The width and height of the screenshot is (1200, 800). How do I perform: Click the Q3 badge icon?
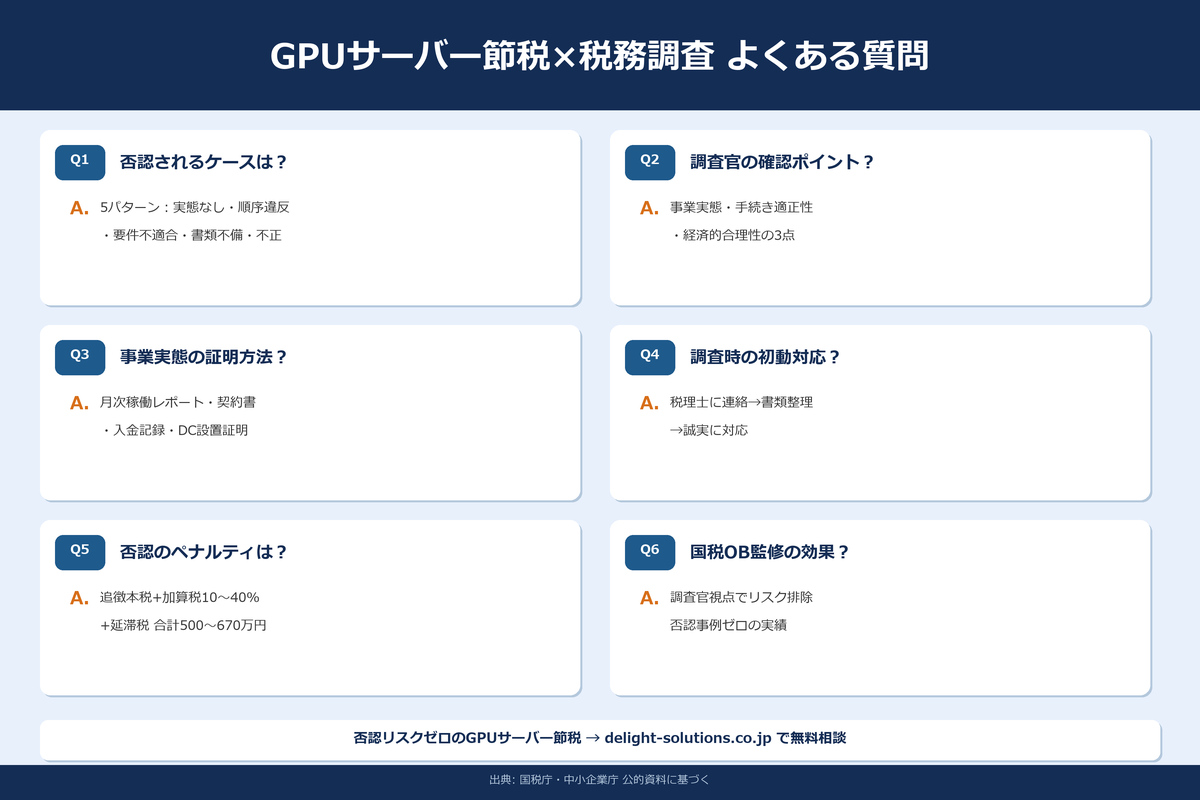pyautogui.click(x=79, y=357)
